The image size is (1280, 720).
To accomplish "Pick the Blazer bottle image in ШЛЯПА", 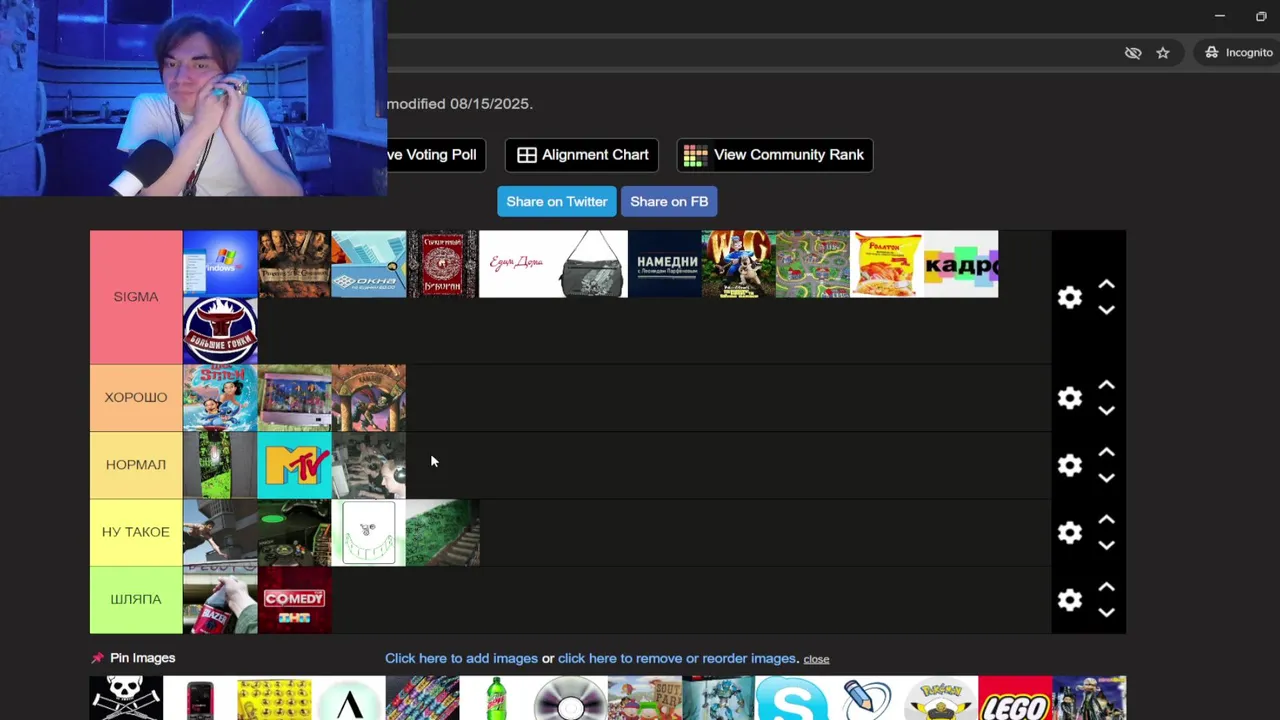I will (x=220, y=600).
